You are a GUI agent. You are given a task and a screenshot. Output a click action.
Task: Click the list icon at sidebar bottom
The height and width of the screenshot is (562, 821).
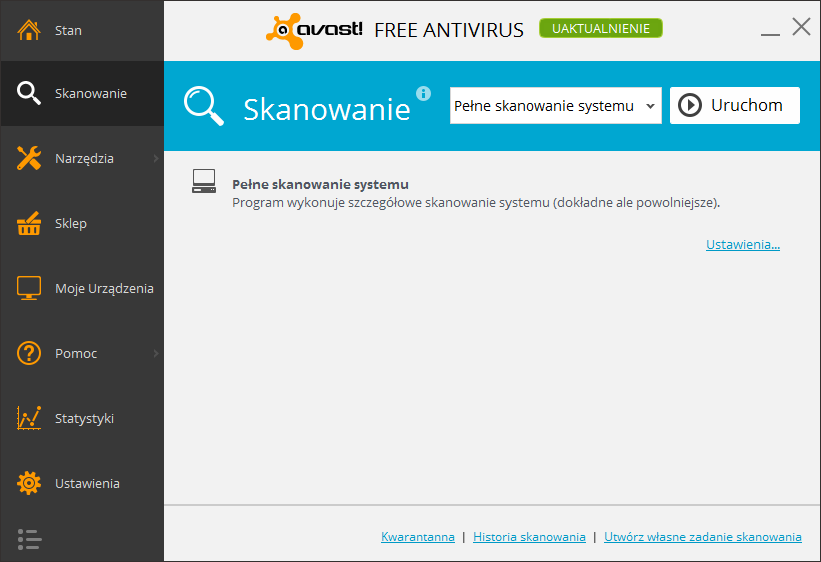[x=29, y=539]
